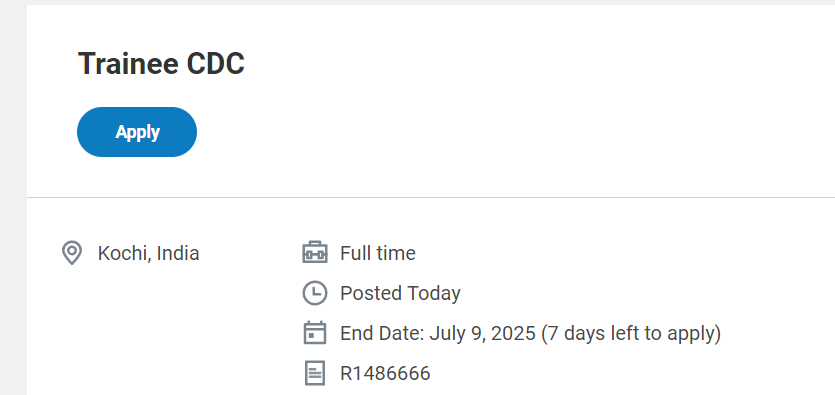Click the word Today in posting info
The image size is (835, 395).
click(x=434, y=293)
